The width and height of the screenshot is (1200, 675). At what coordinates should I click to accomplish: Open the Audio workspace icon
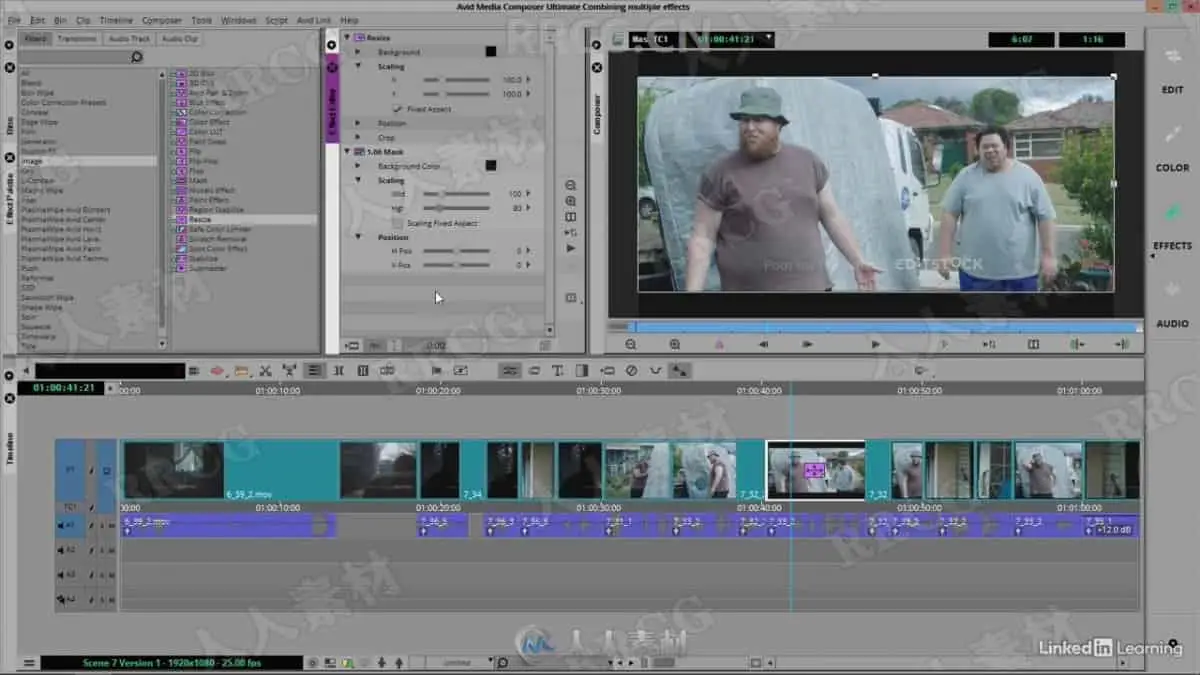click(1172, 290)
